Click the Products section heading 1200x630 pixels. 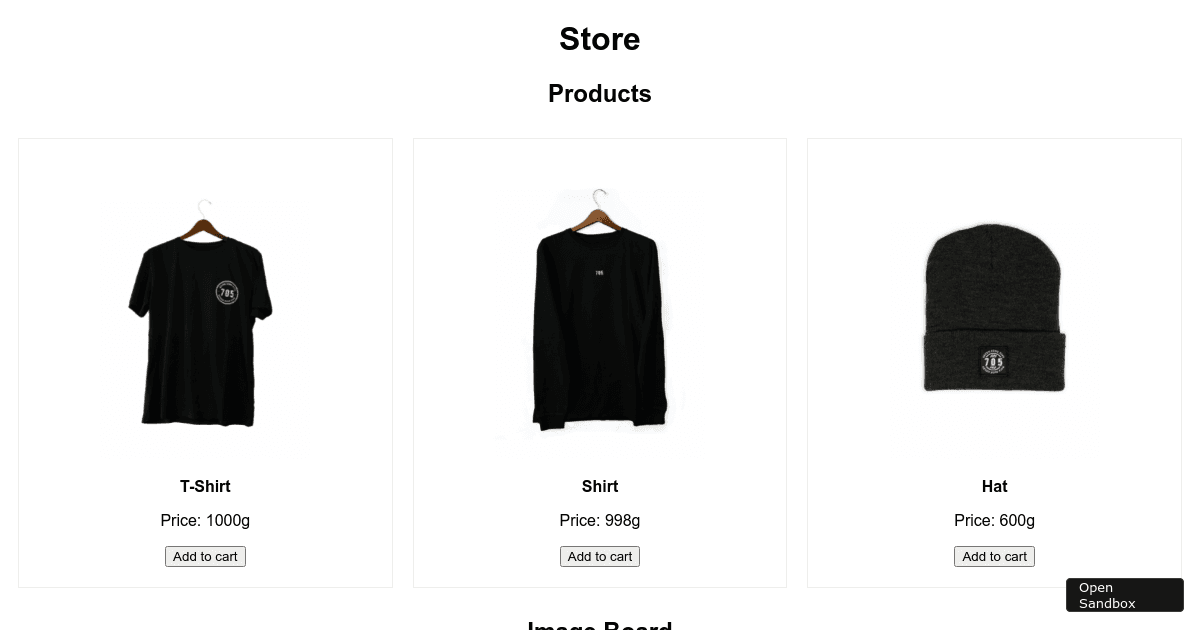pyautogui.click(x=600, y=94)
